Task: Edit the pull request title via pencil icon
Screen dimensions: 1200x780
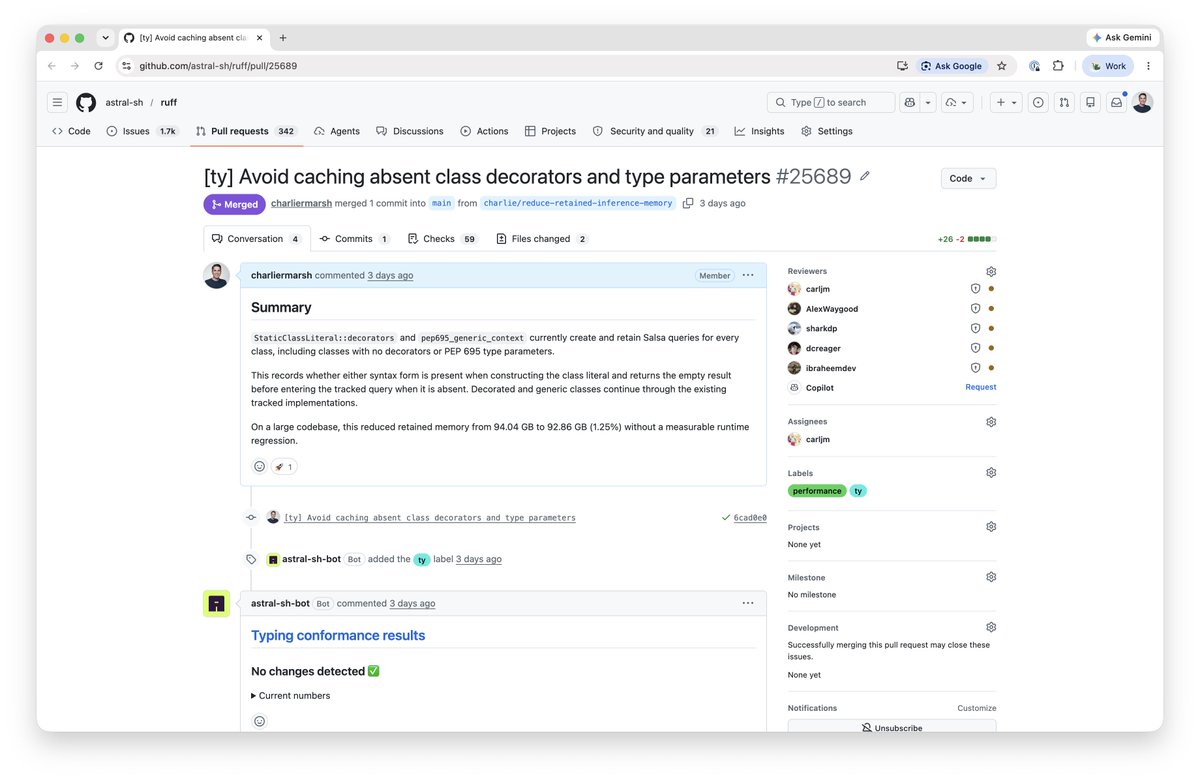Action: [x=865, y=176]
